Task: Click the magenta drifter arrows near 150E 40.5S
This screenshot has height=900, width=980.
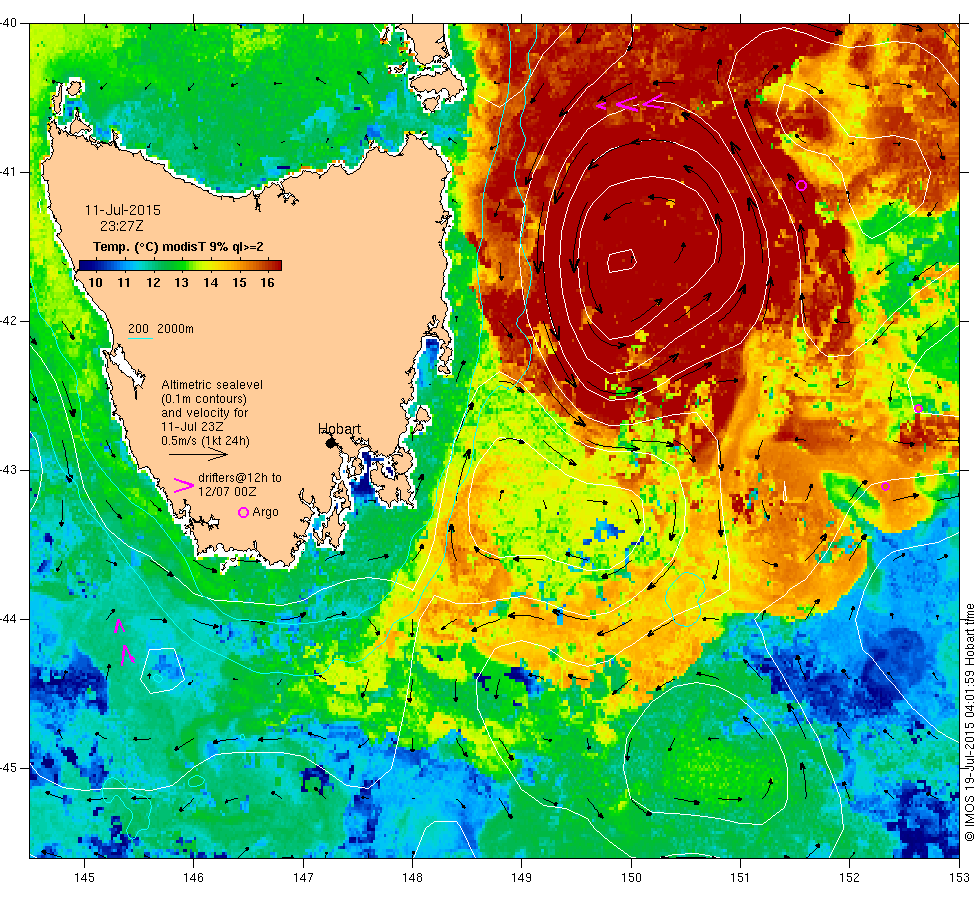Action: (630, 102)
